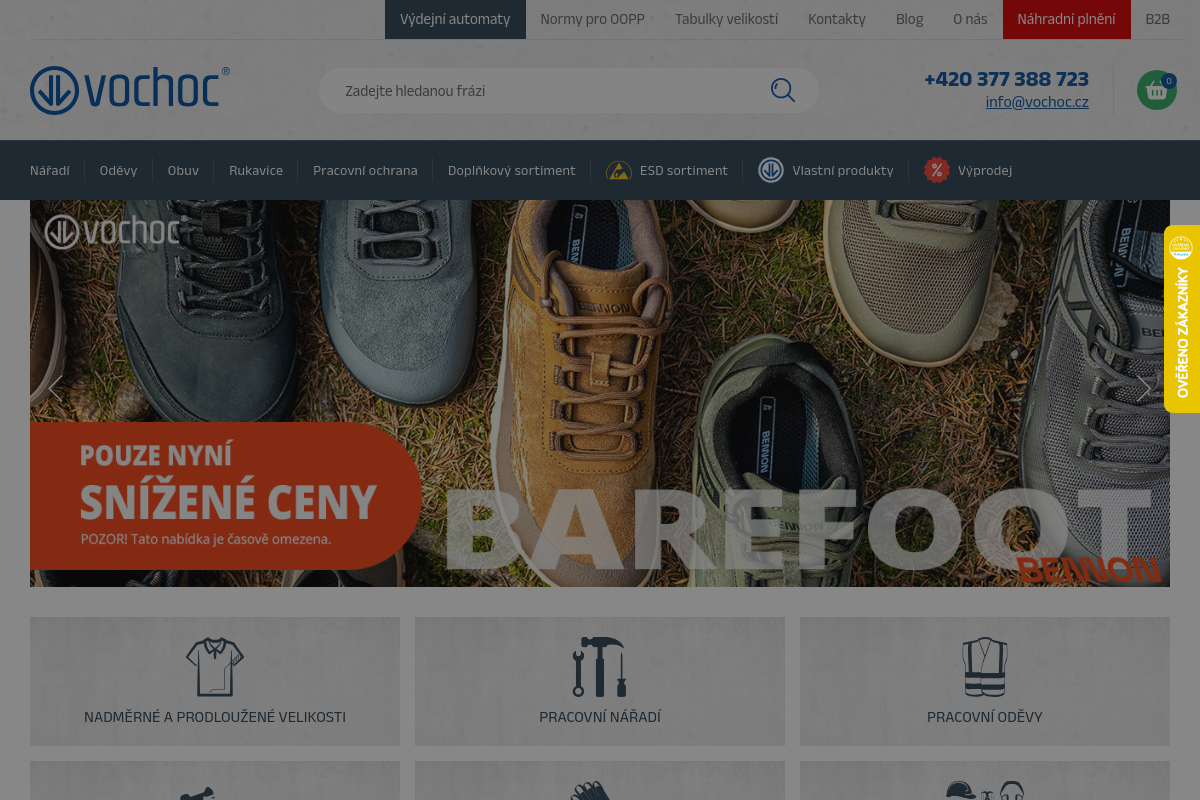
Task: Click the reflective vest icon
Action: point(985,667)
